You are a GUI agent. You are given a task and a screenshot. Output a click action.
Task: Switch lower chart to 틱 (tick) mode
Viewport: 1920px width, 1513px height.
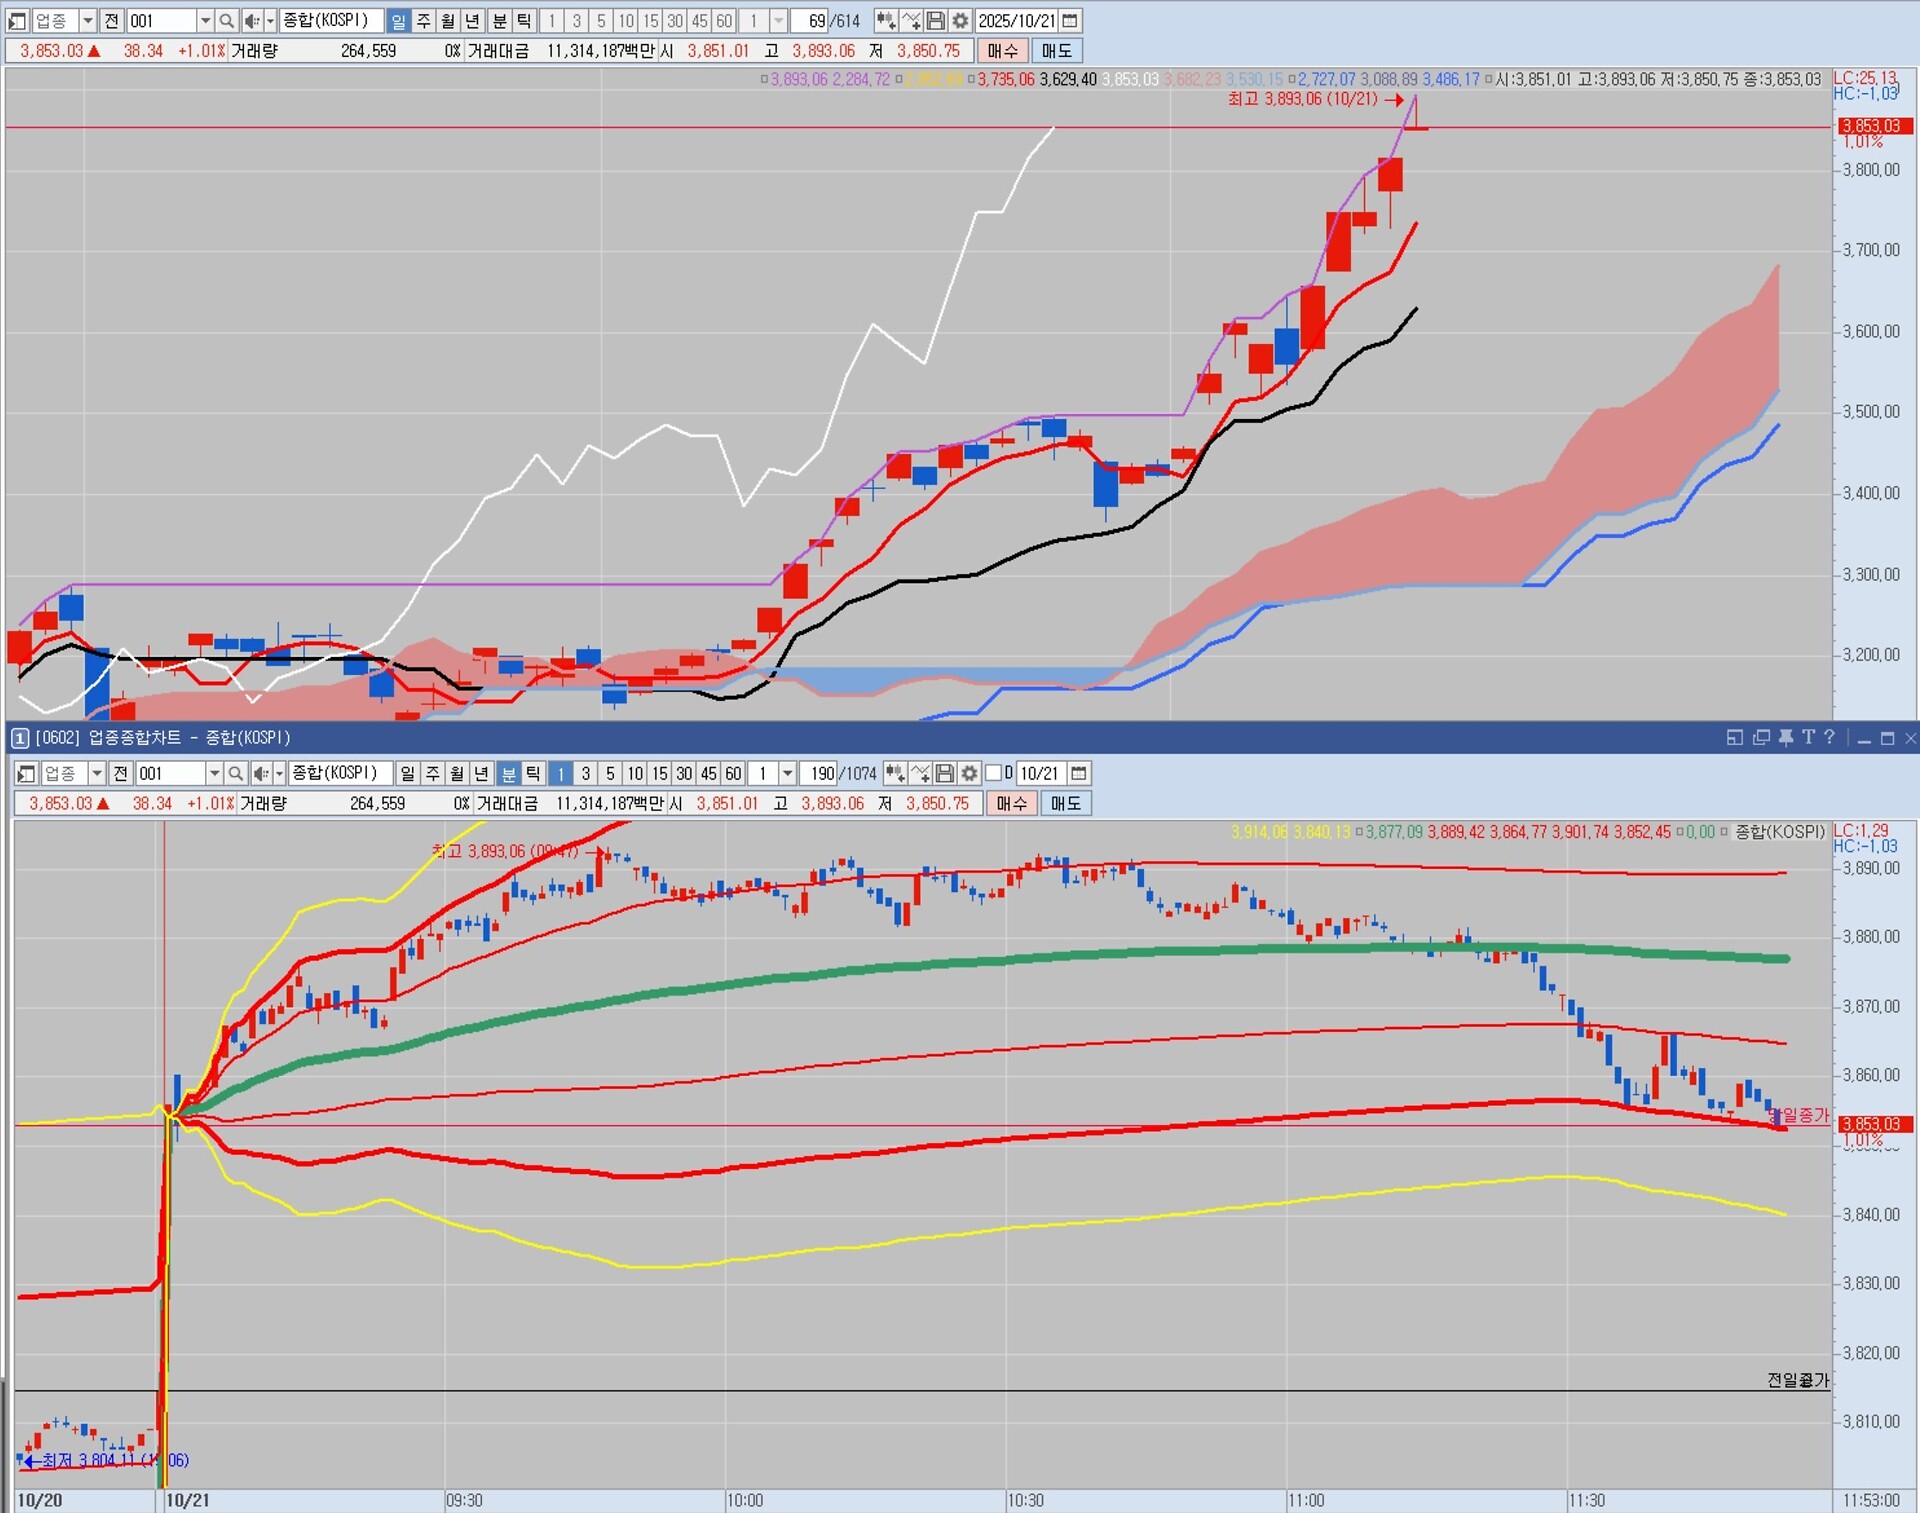click(533, 774)
